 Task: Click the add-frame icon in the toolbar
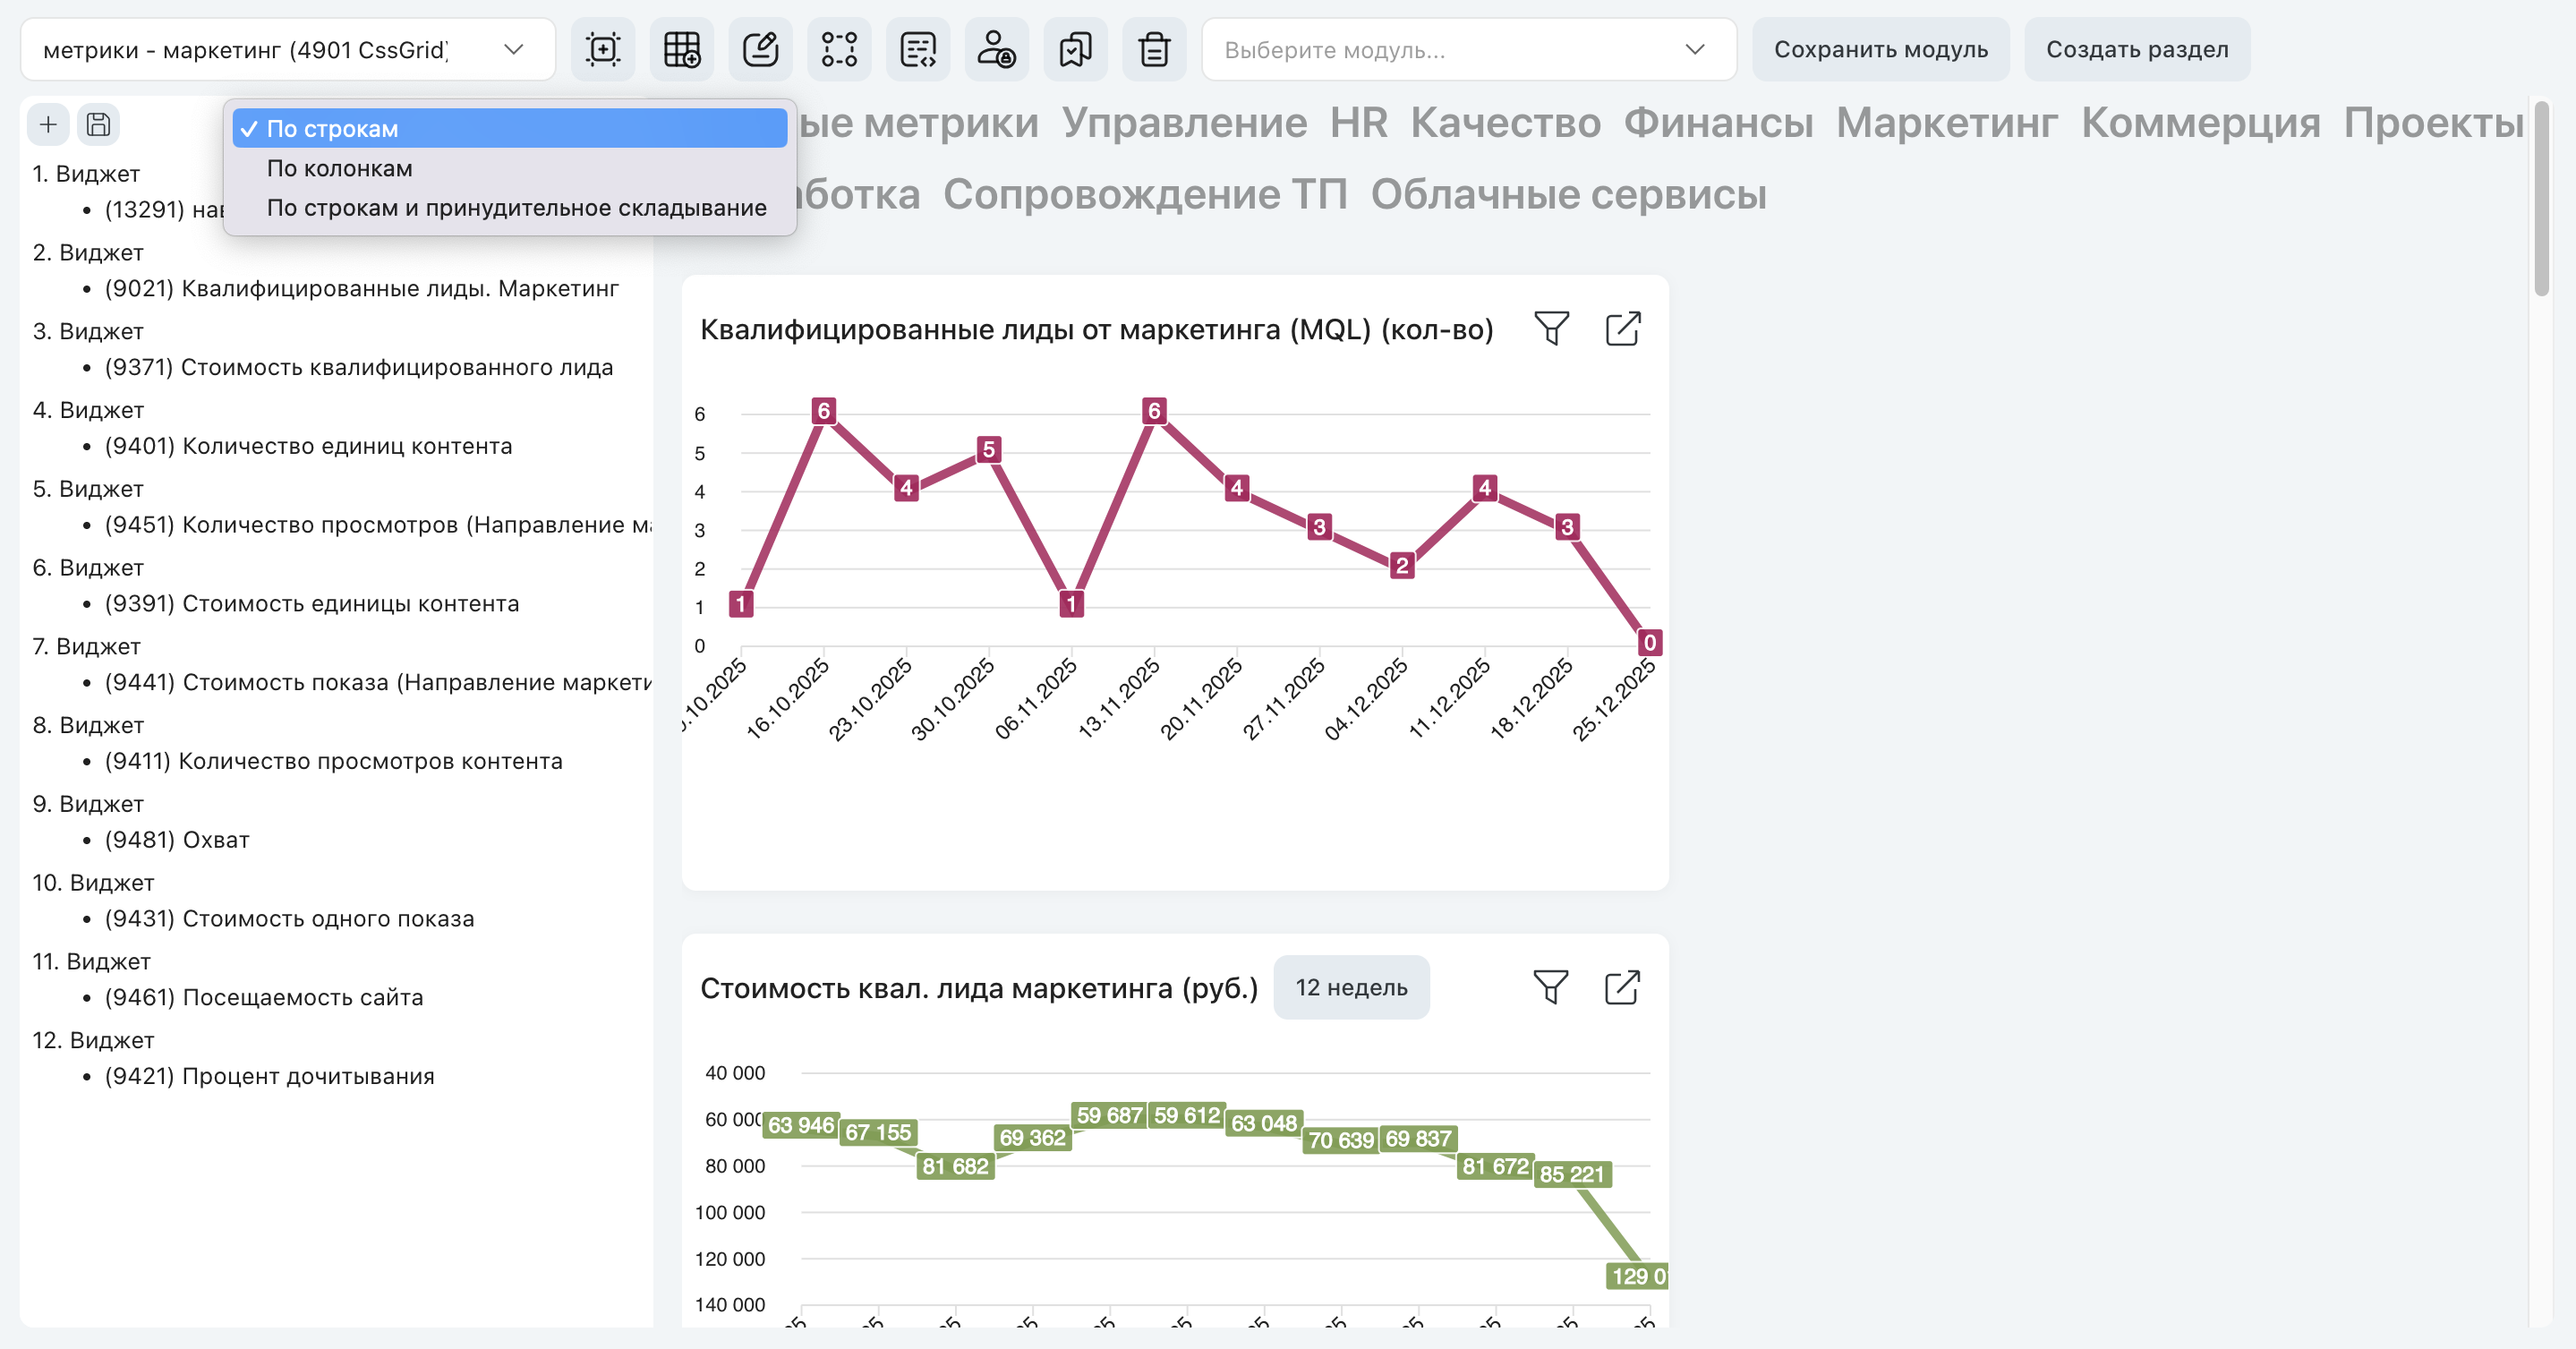click(x=603, y=49)
